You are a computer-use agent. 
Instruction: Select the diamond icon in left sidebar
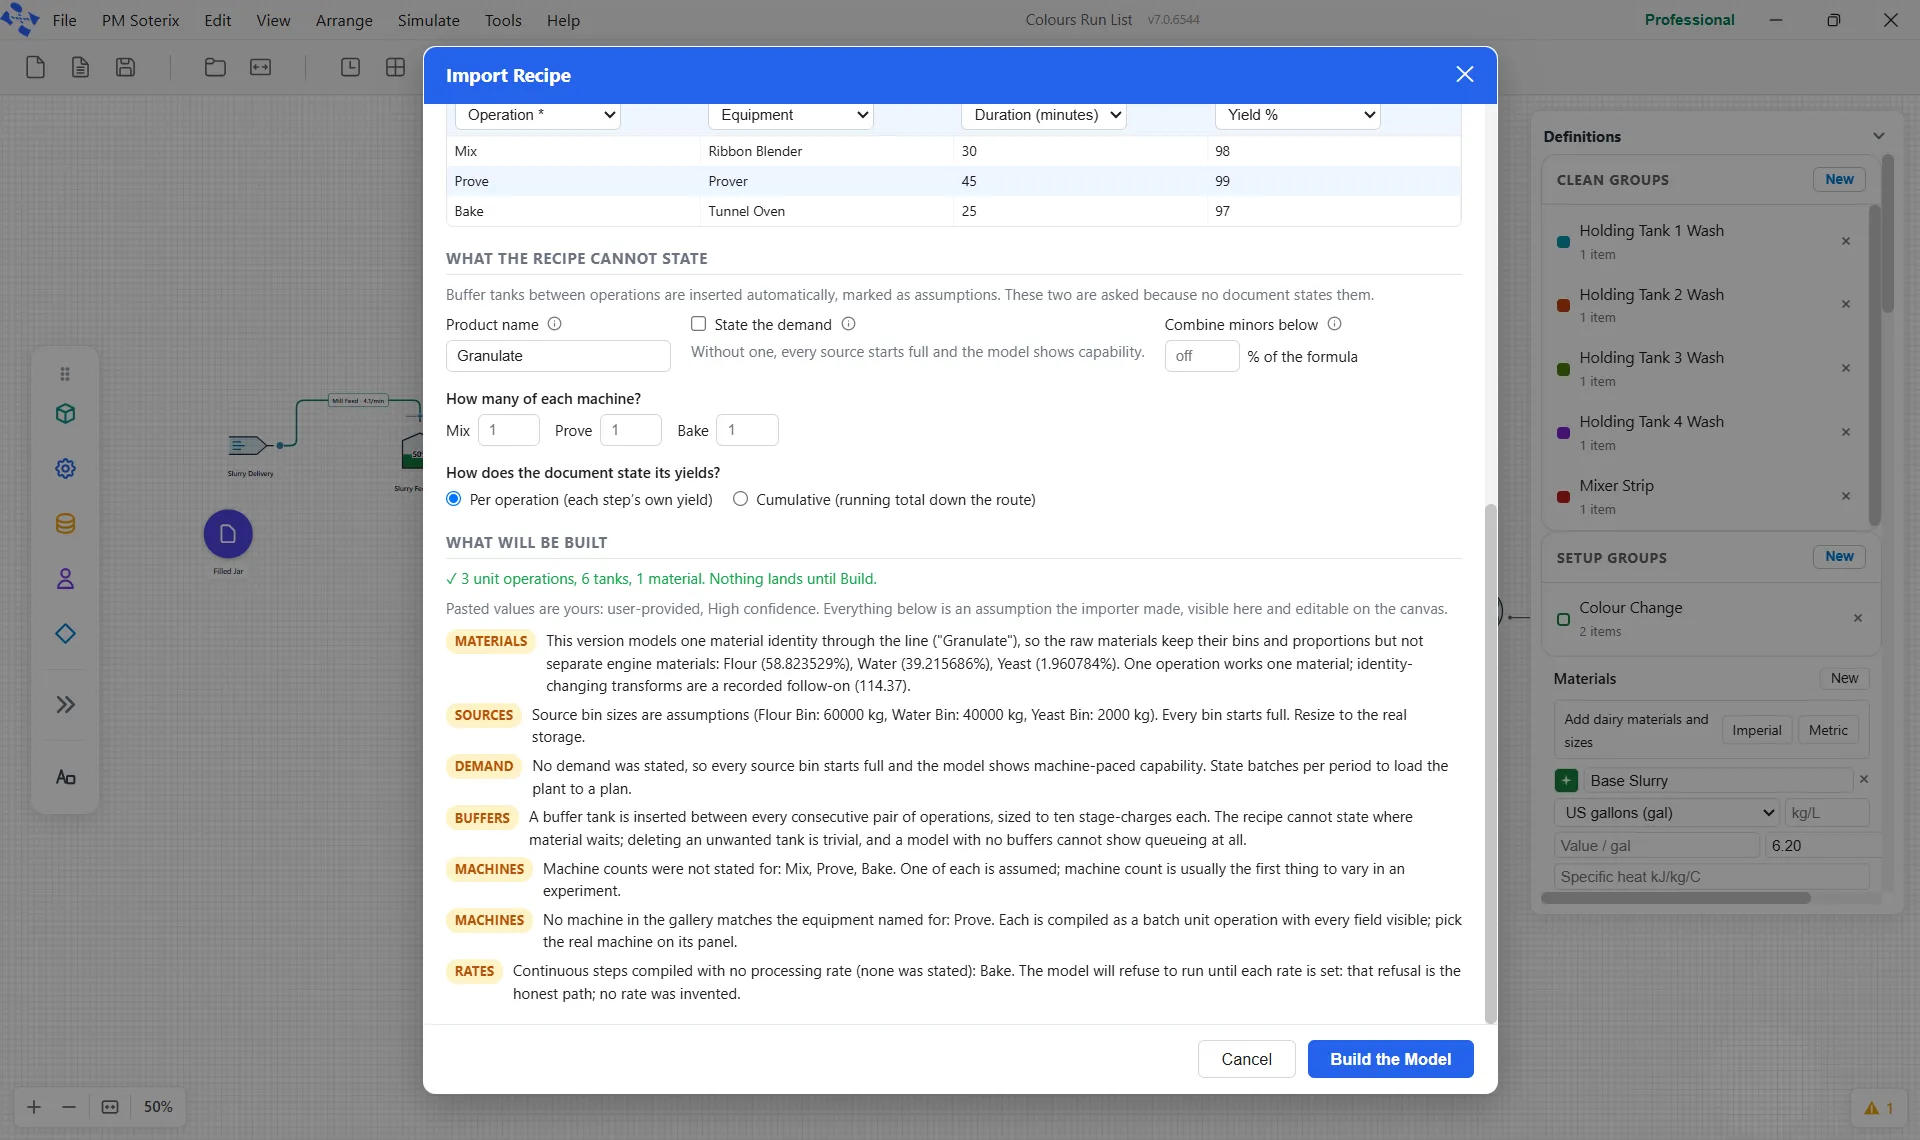pos(65,633)
